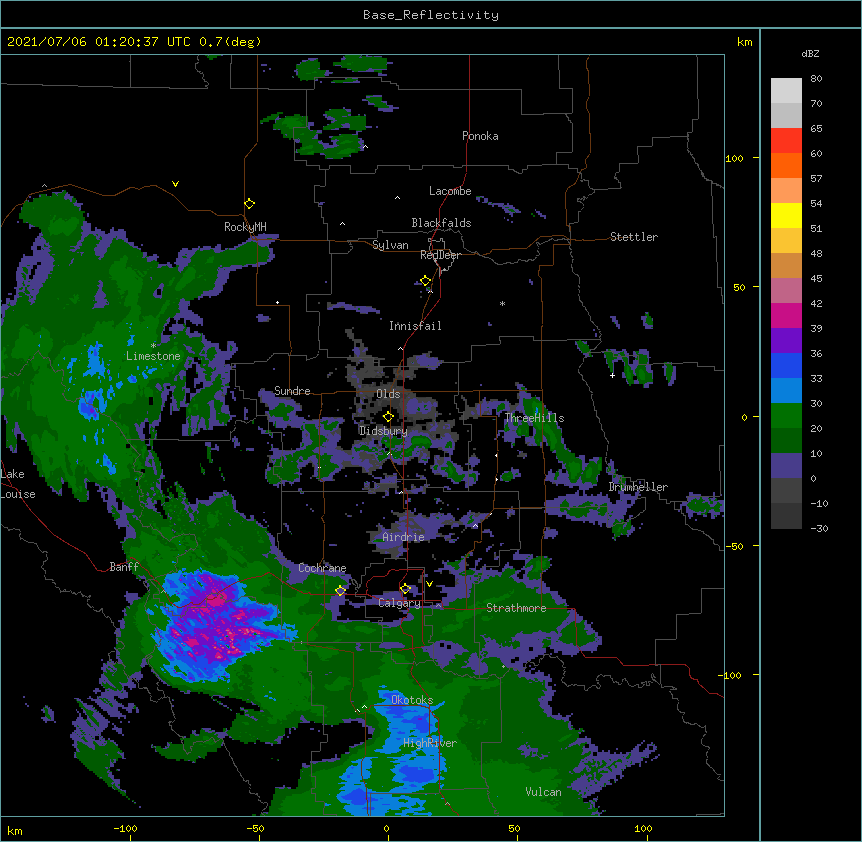Screen dimensions: 862x842
Task: Pick the light gray 80-70 dBZ legend swatch
Action: pyautogui.click(x=786, y=91)
